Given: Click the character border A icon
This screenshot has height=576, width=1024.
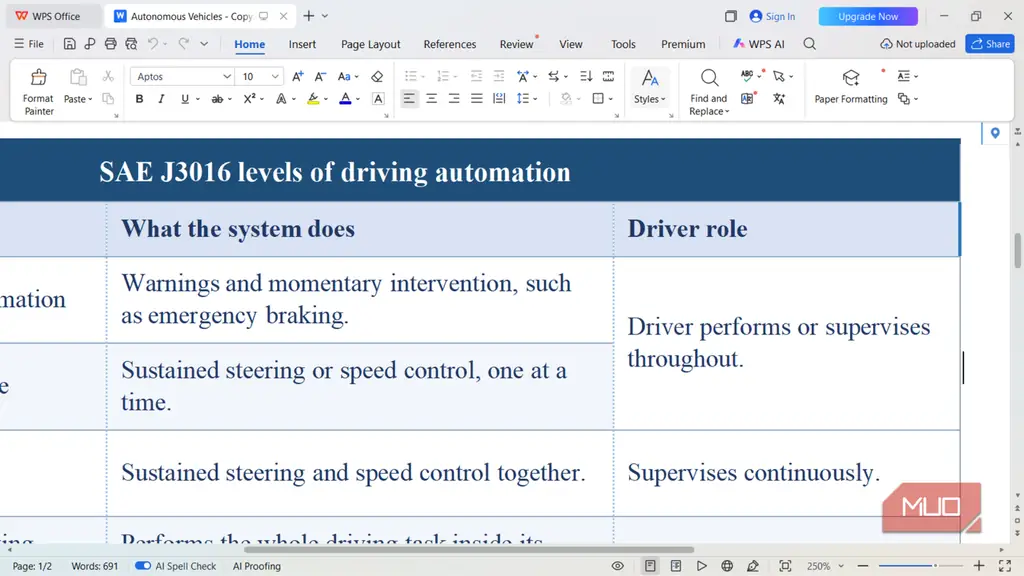Looking at the screenshot, I should (378, 99).
